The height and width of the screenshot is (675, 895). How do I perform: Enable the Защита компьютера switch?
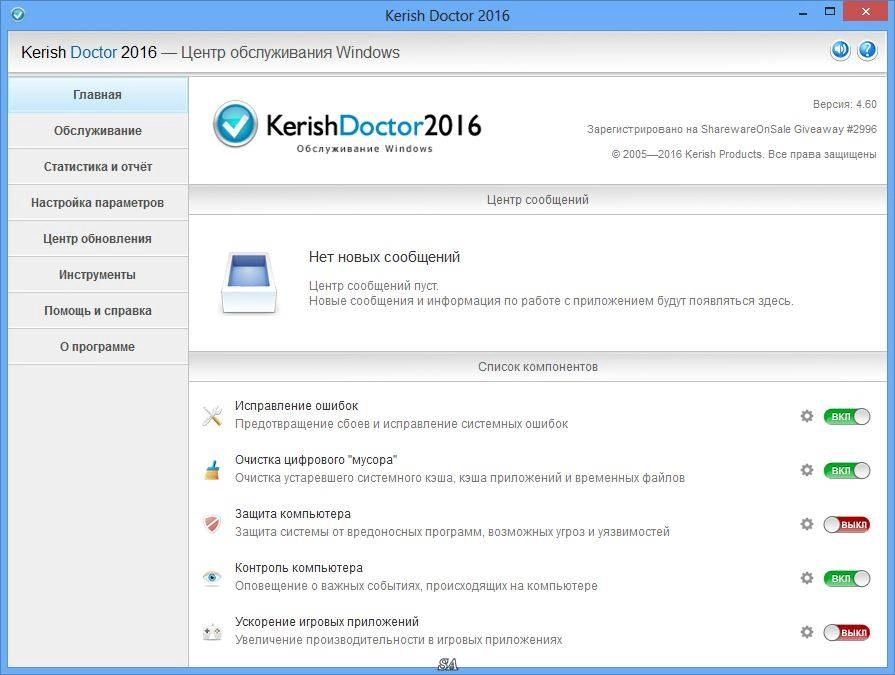pyautogui.click(x=846, y=524)
